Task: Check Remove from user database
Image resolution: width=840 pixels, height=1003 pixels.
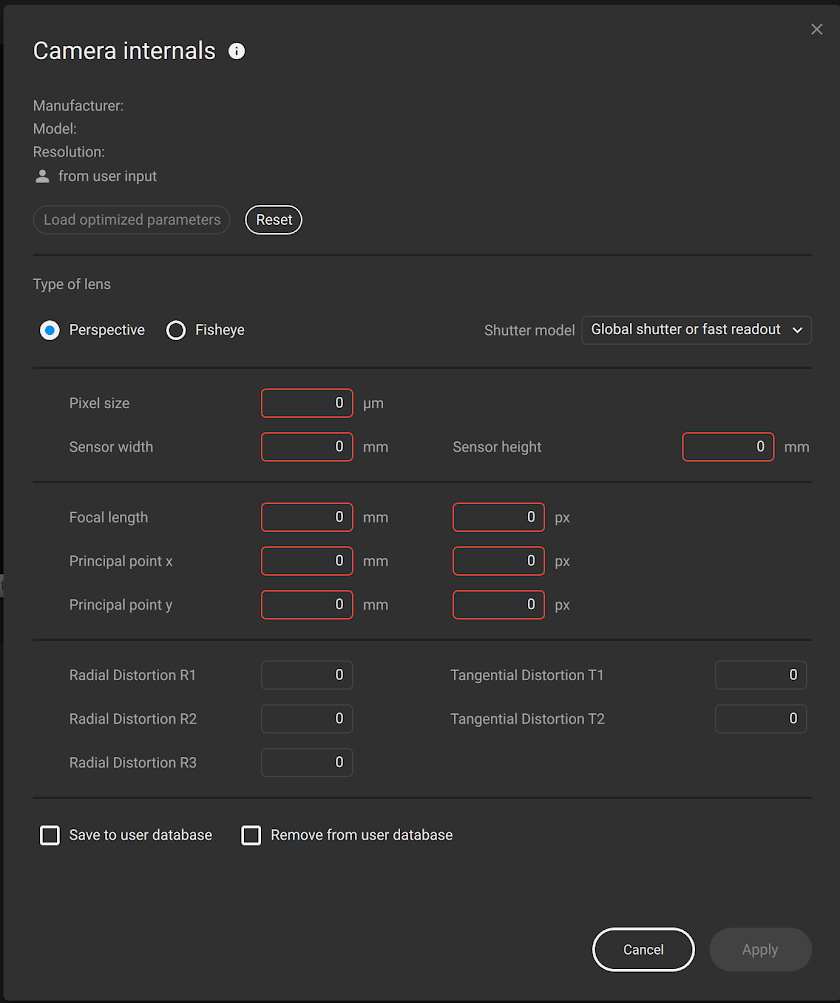Action: coord(251,835)
